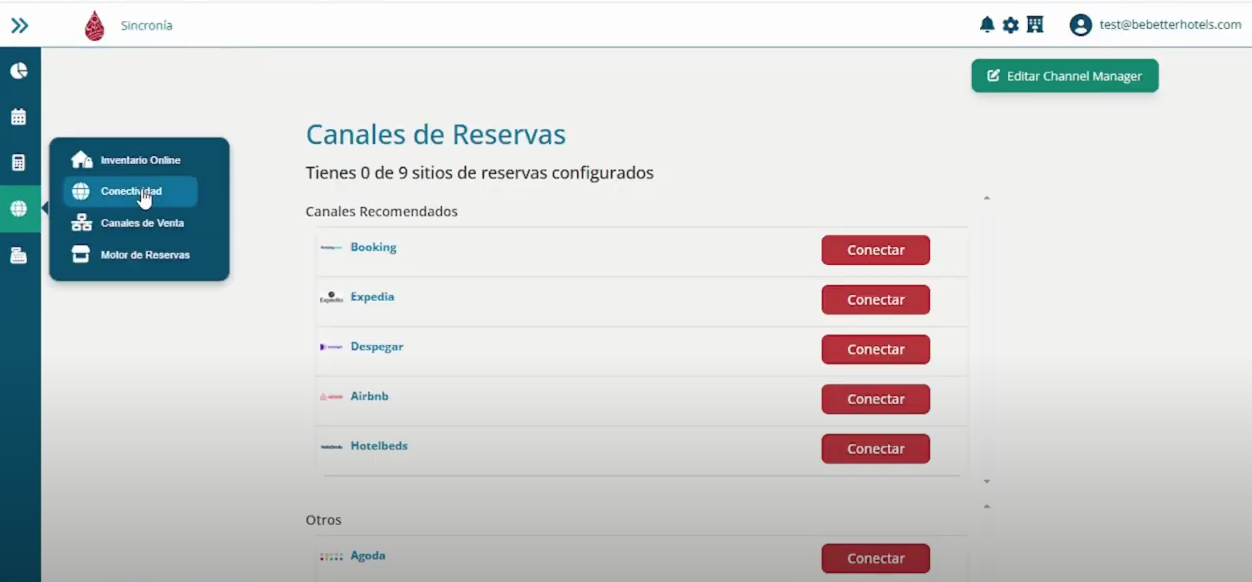Open the Booking channel name link
Viewport: 1252px width, 582px height.
pos(374,247)
